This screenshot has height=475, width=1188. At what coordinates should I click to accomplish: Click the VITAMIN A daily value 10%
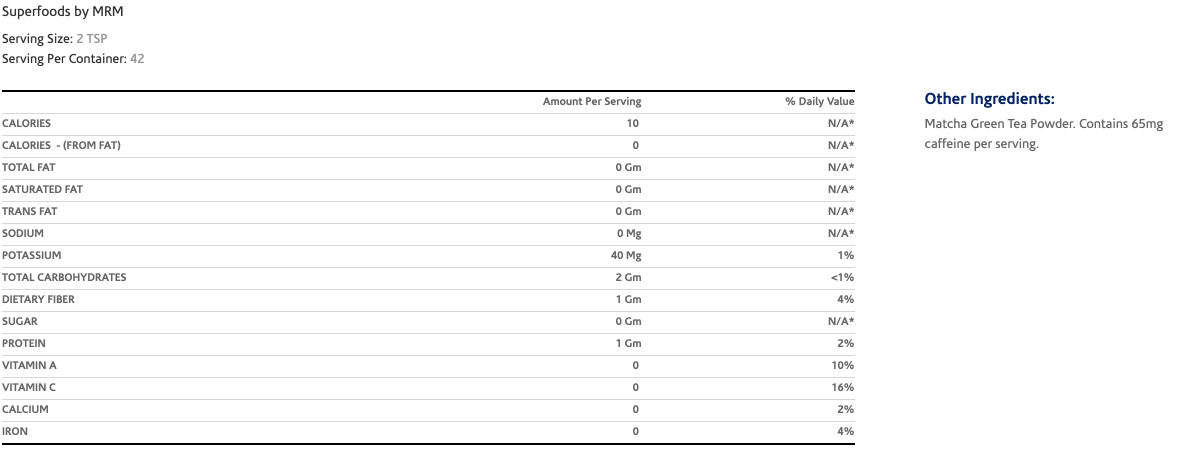tap(842, 365)
